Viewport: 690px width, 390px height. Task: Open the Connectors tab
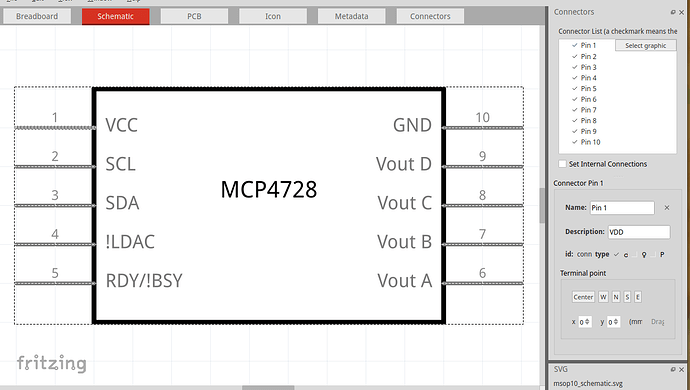(430, 16)
